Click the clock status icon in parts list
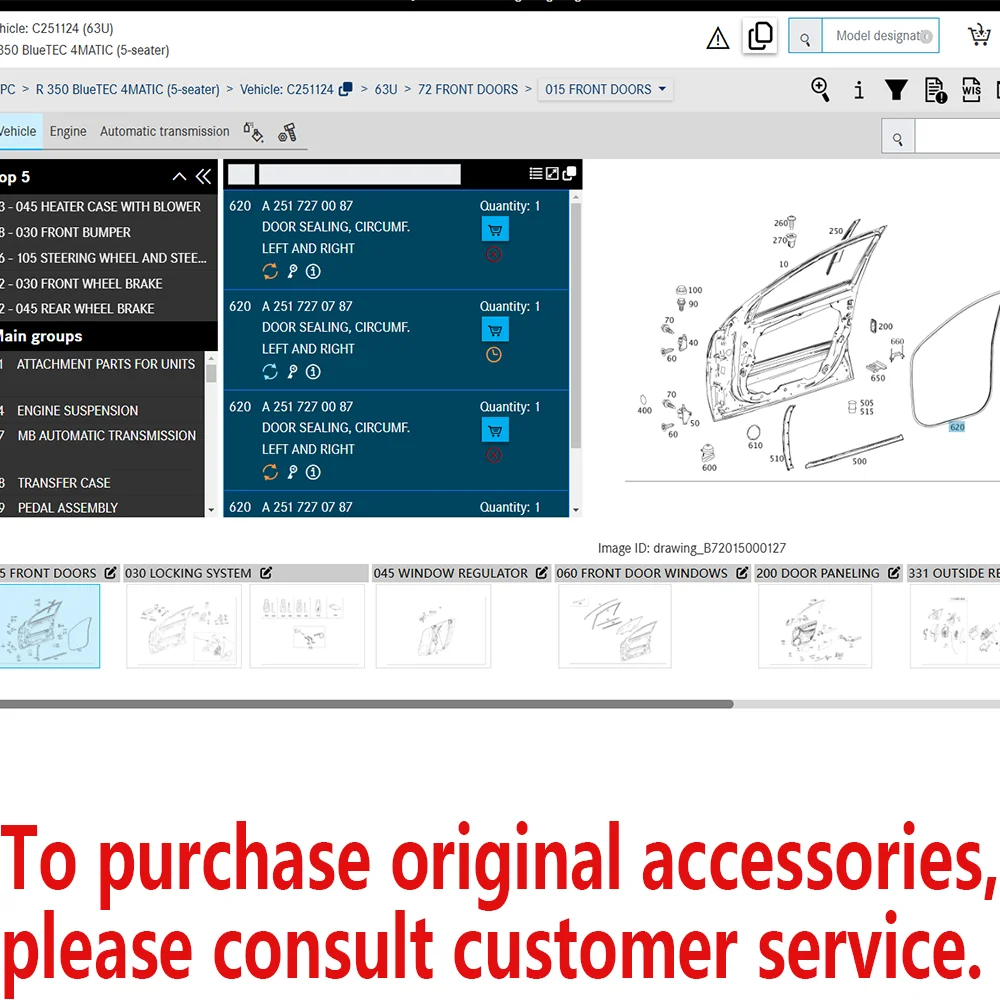This screenshot has height=1000, width=1000. 494,355
